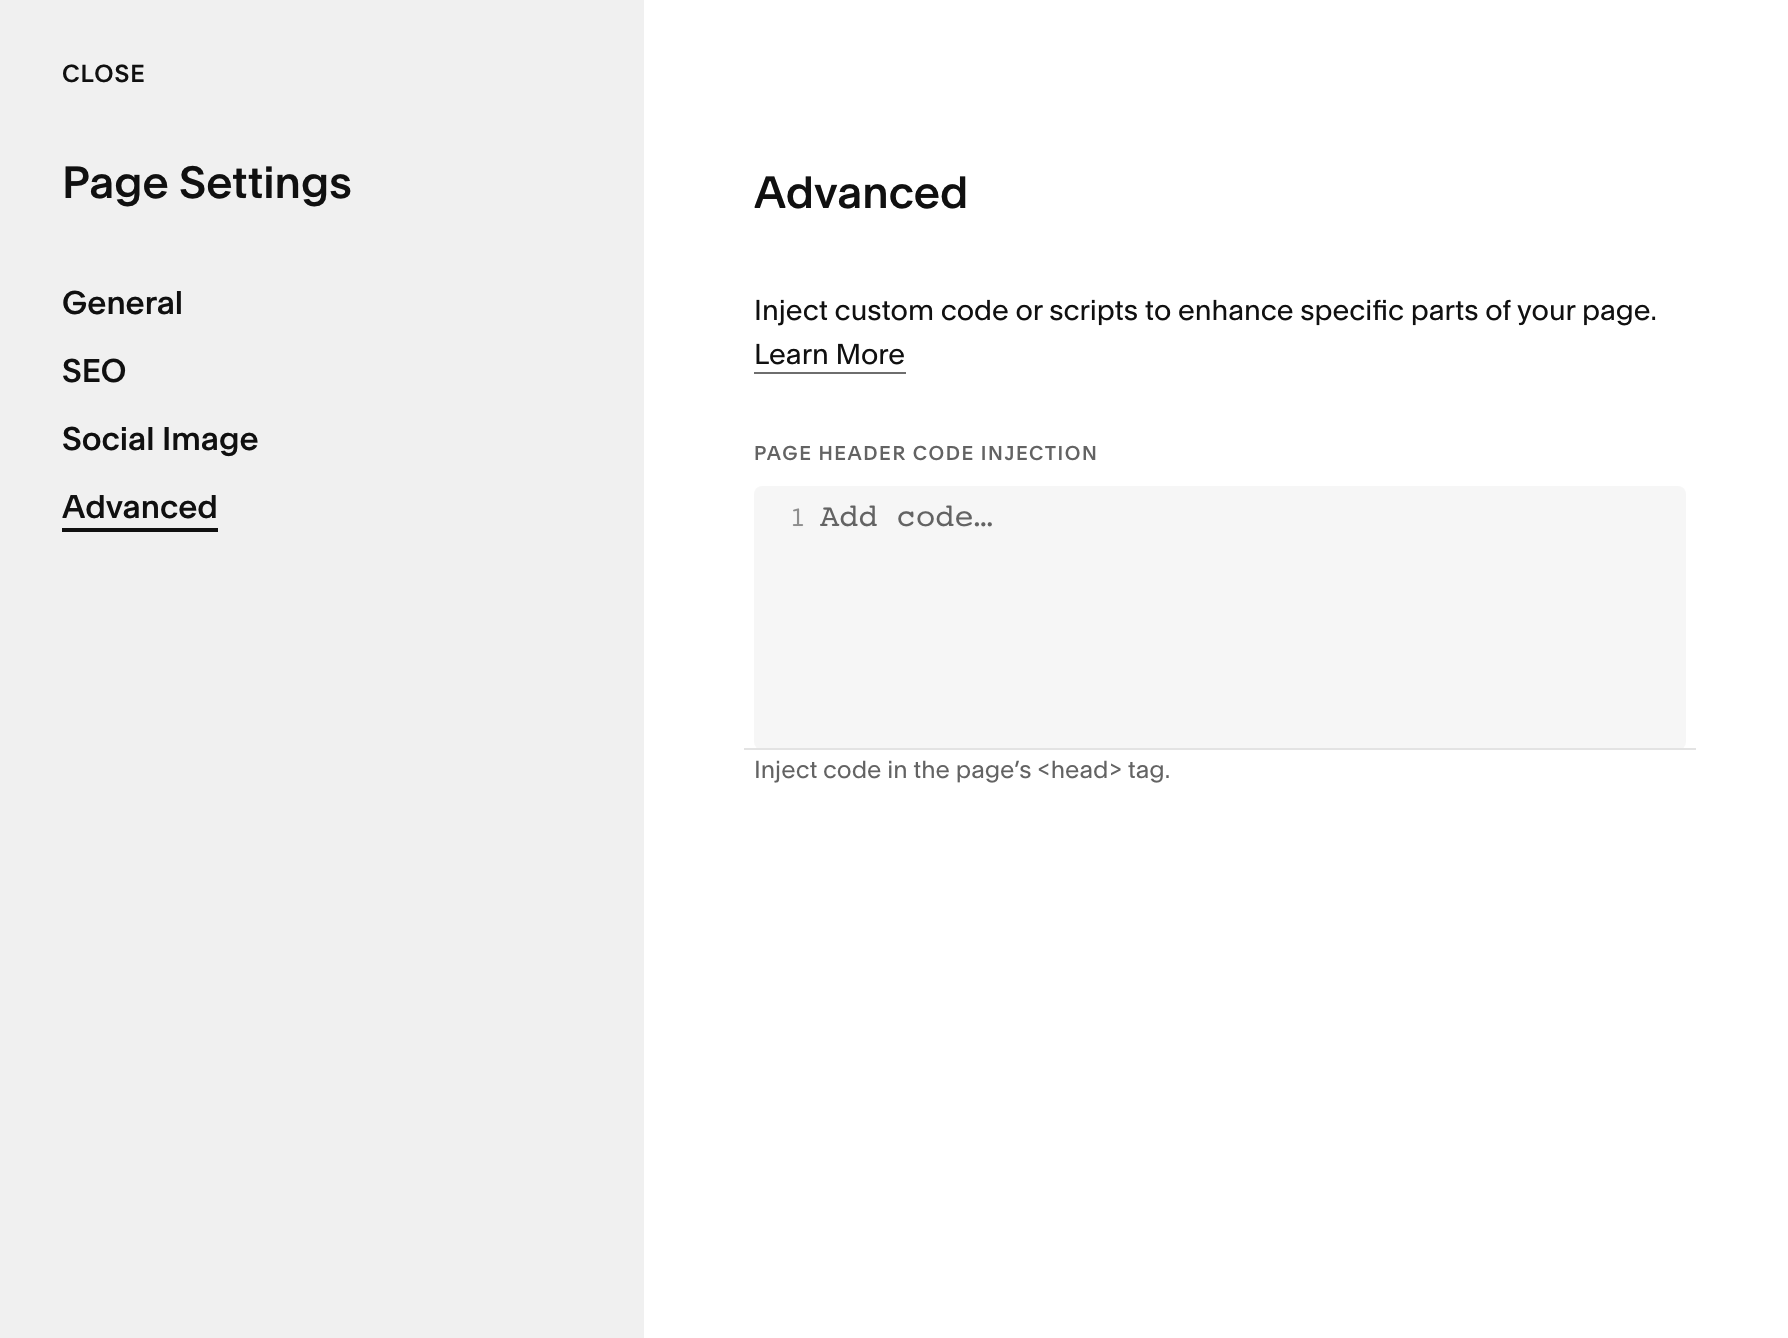The width and height of the screenshot is (1788, 1338).
Task: Click the Page Header Code Injection label
Action: coord(925,453)
